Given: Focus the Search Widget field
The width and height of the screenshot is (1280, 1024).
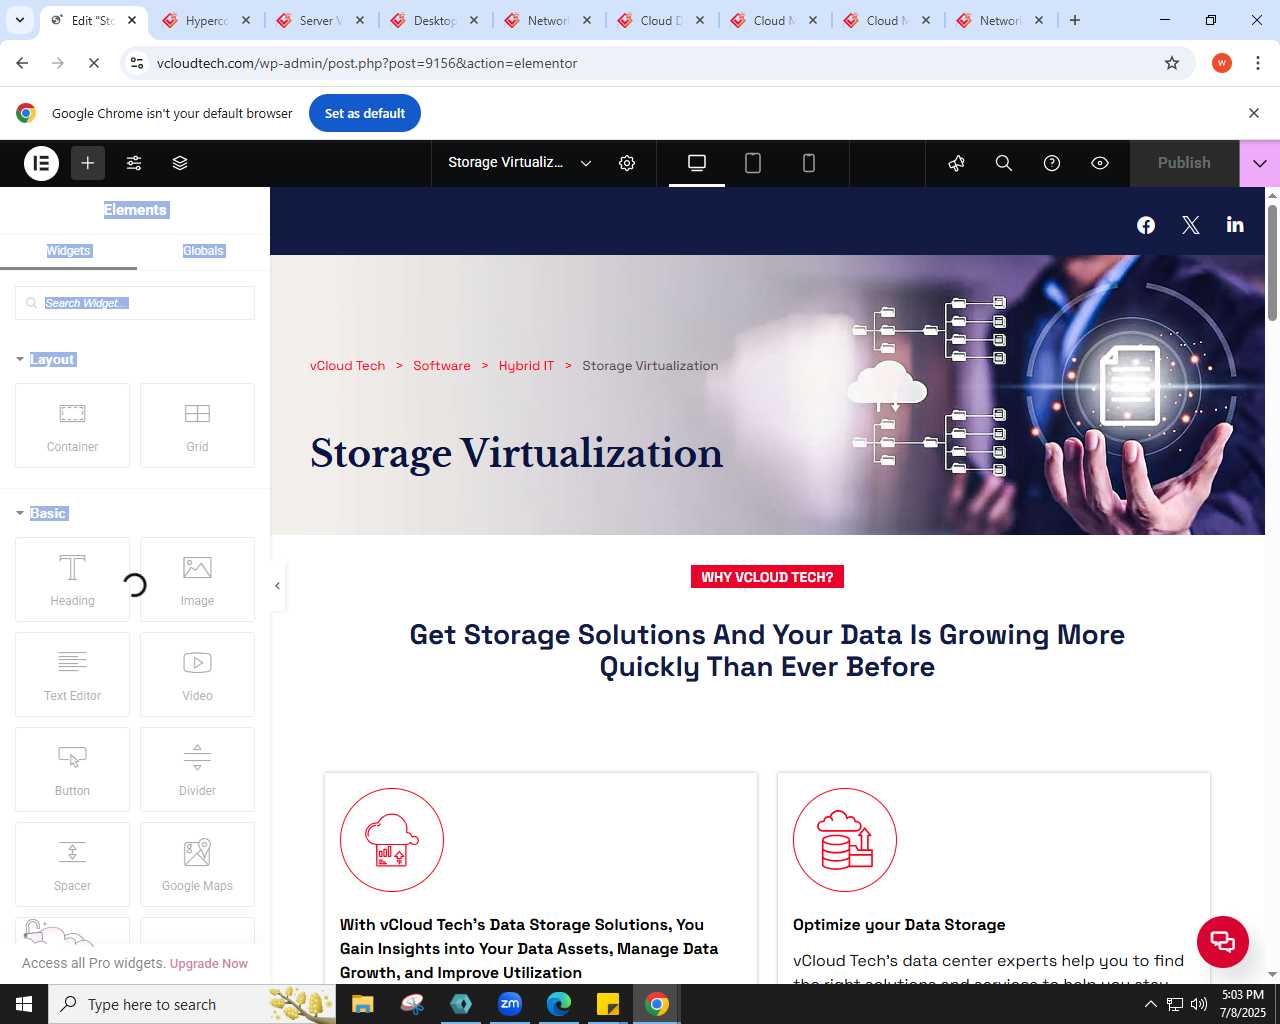Looking at the screenshot, I should pos(135,303).
